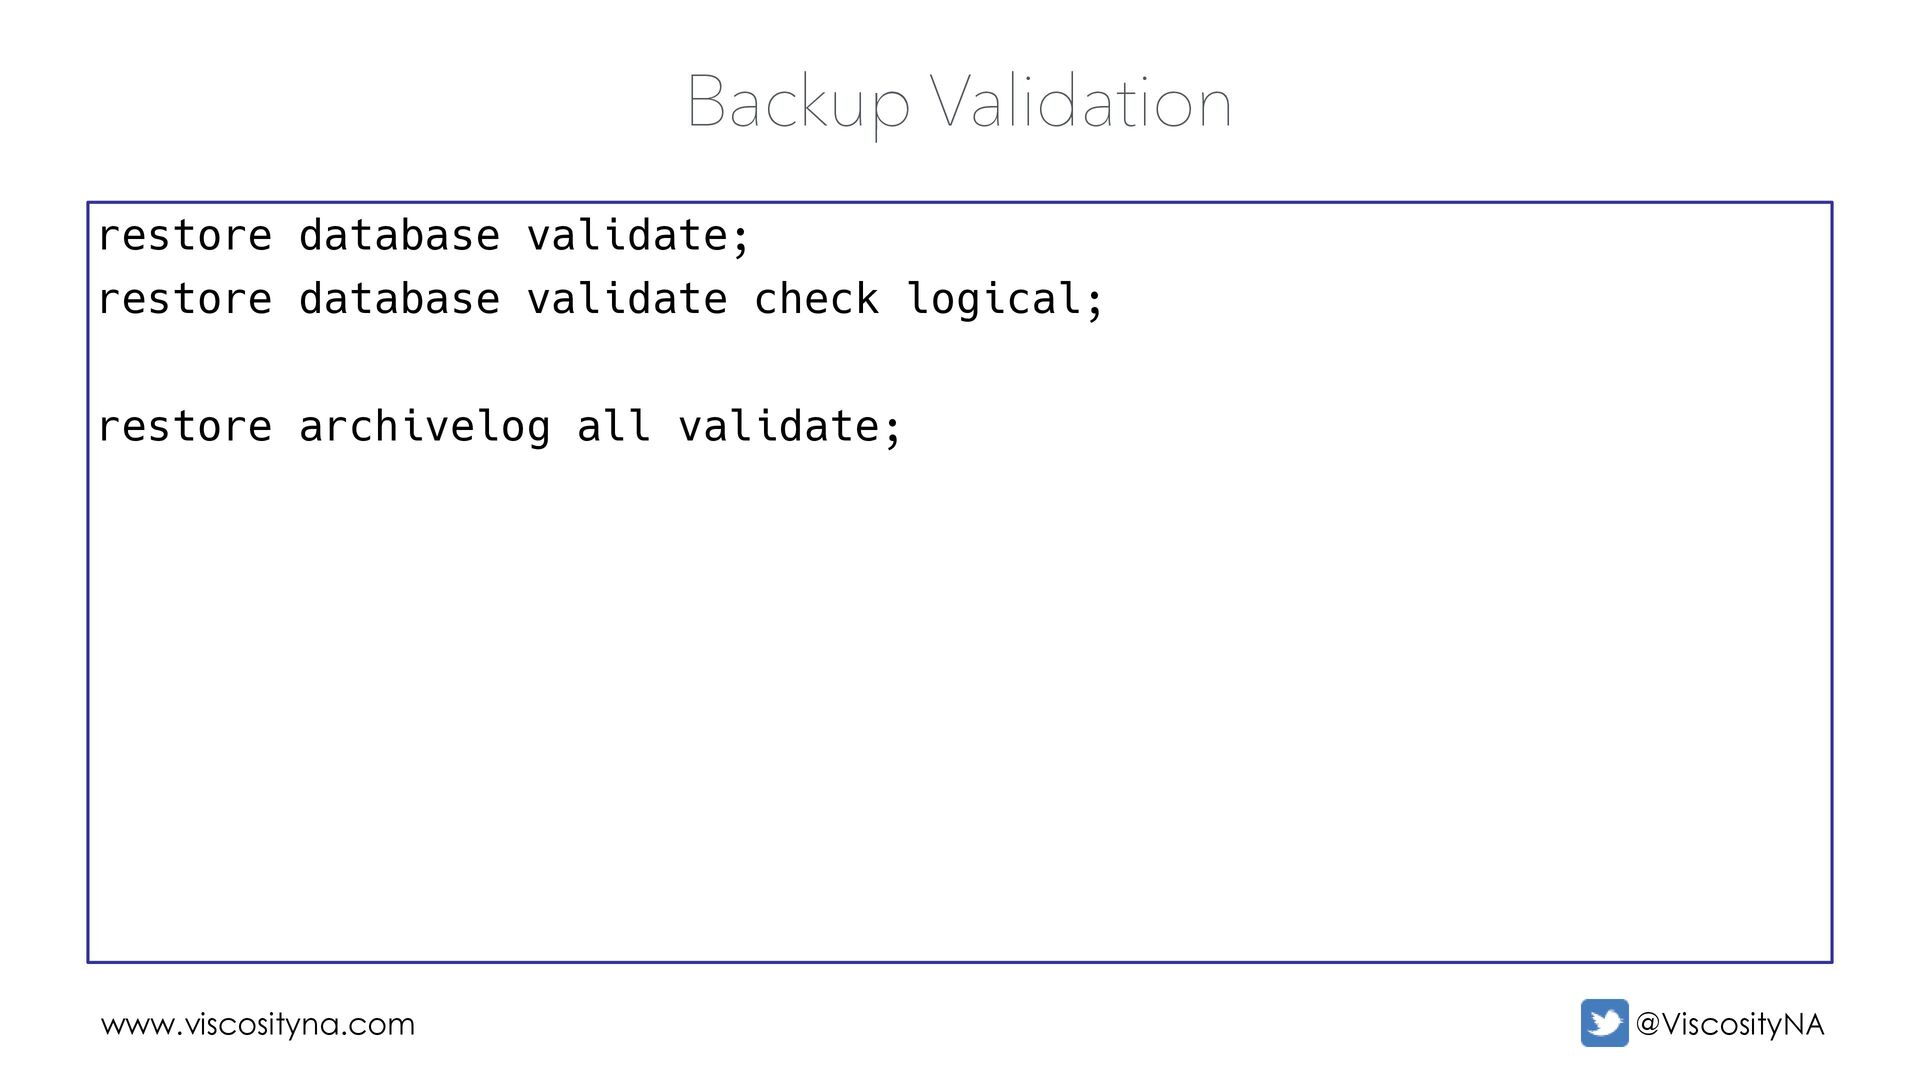
Task: Click the Twitter bird icon
Action: pos(1604,1023)
